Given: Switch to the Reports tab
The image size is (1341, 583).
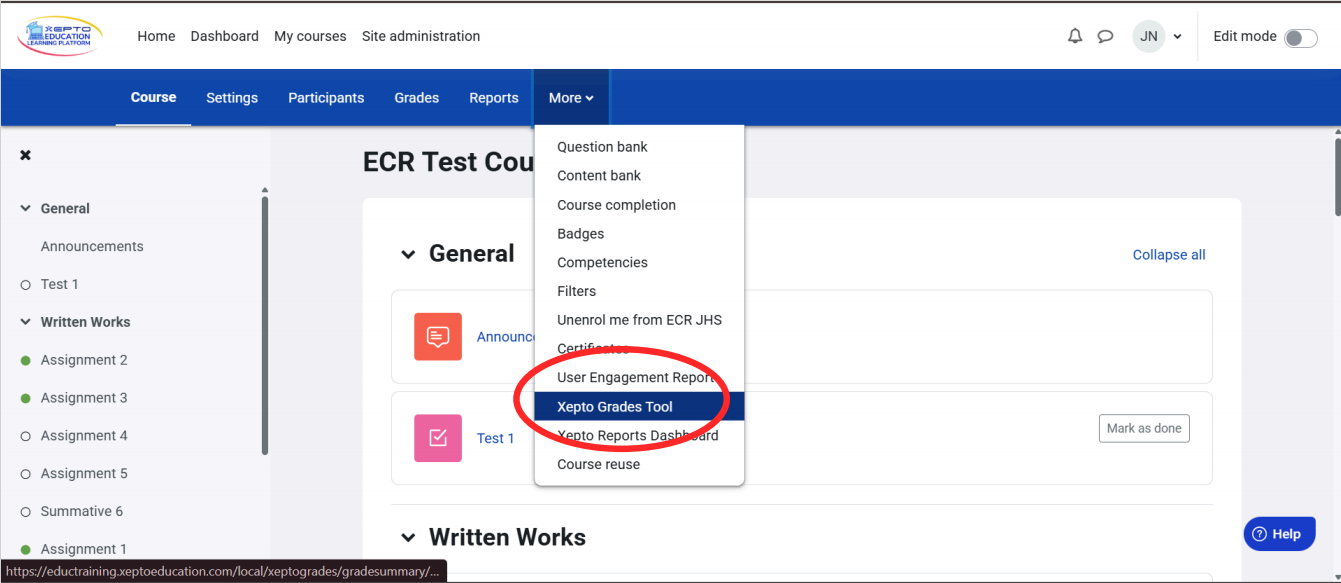Looking at the screenshot, I should click(x=494, y=98).
